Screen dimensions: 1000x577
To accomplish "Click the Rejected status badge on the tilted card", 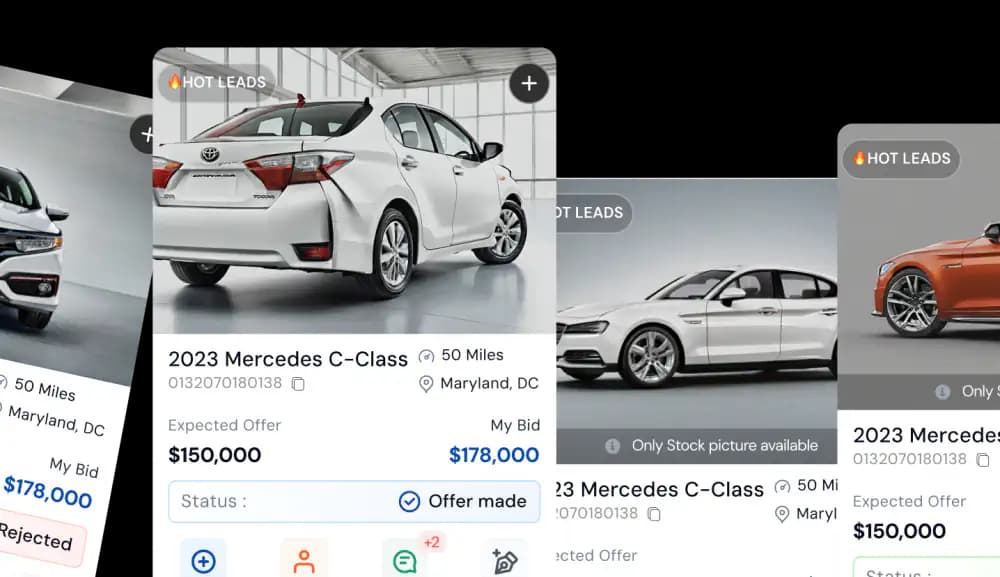I will (x=38, y=537).
